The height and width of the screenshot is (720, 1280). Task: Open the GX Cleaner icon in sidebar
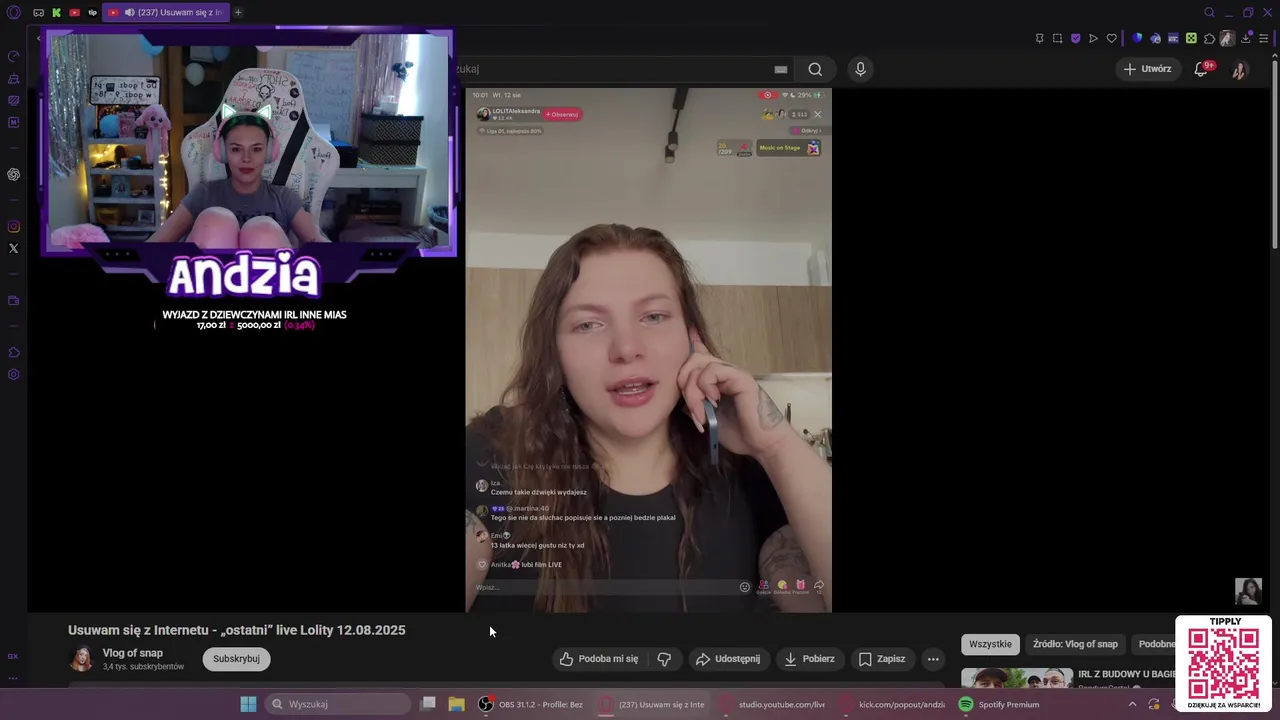[x=13, y=78]
